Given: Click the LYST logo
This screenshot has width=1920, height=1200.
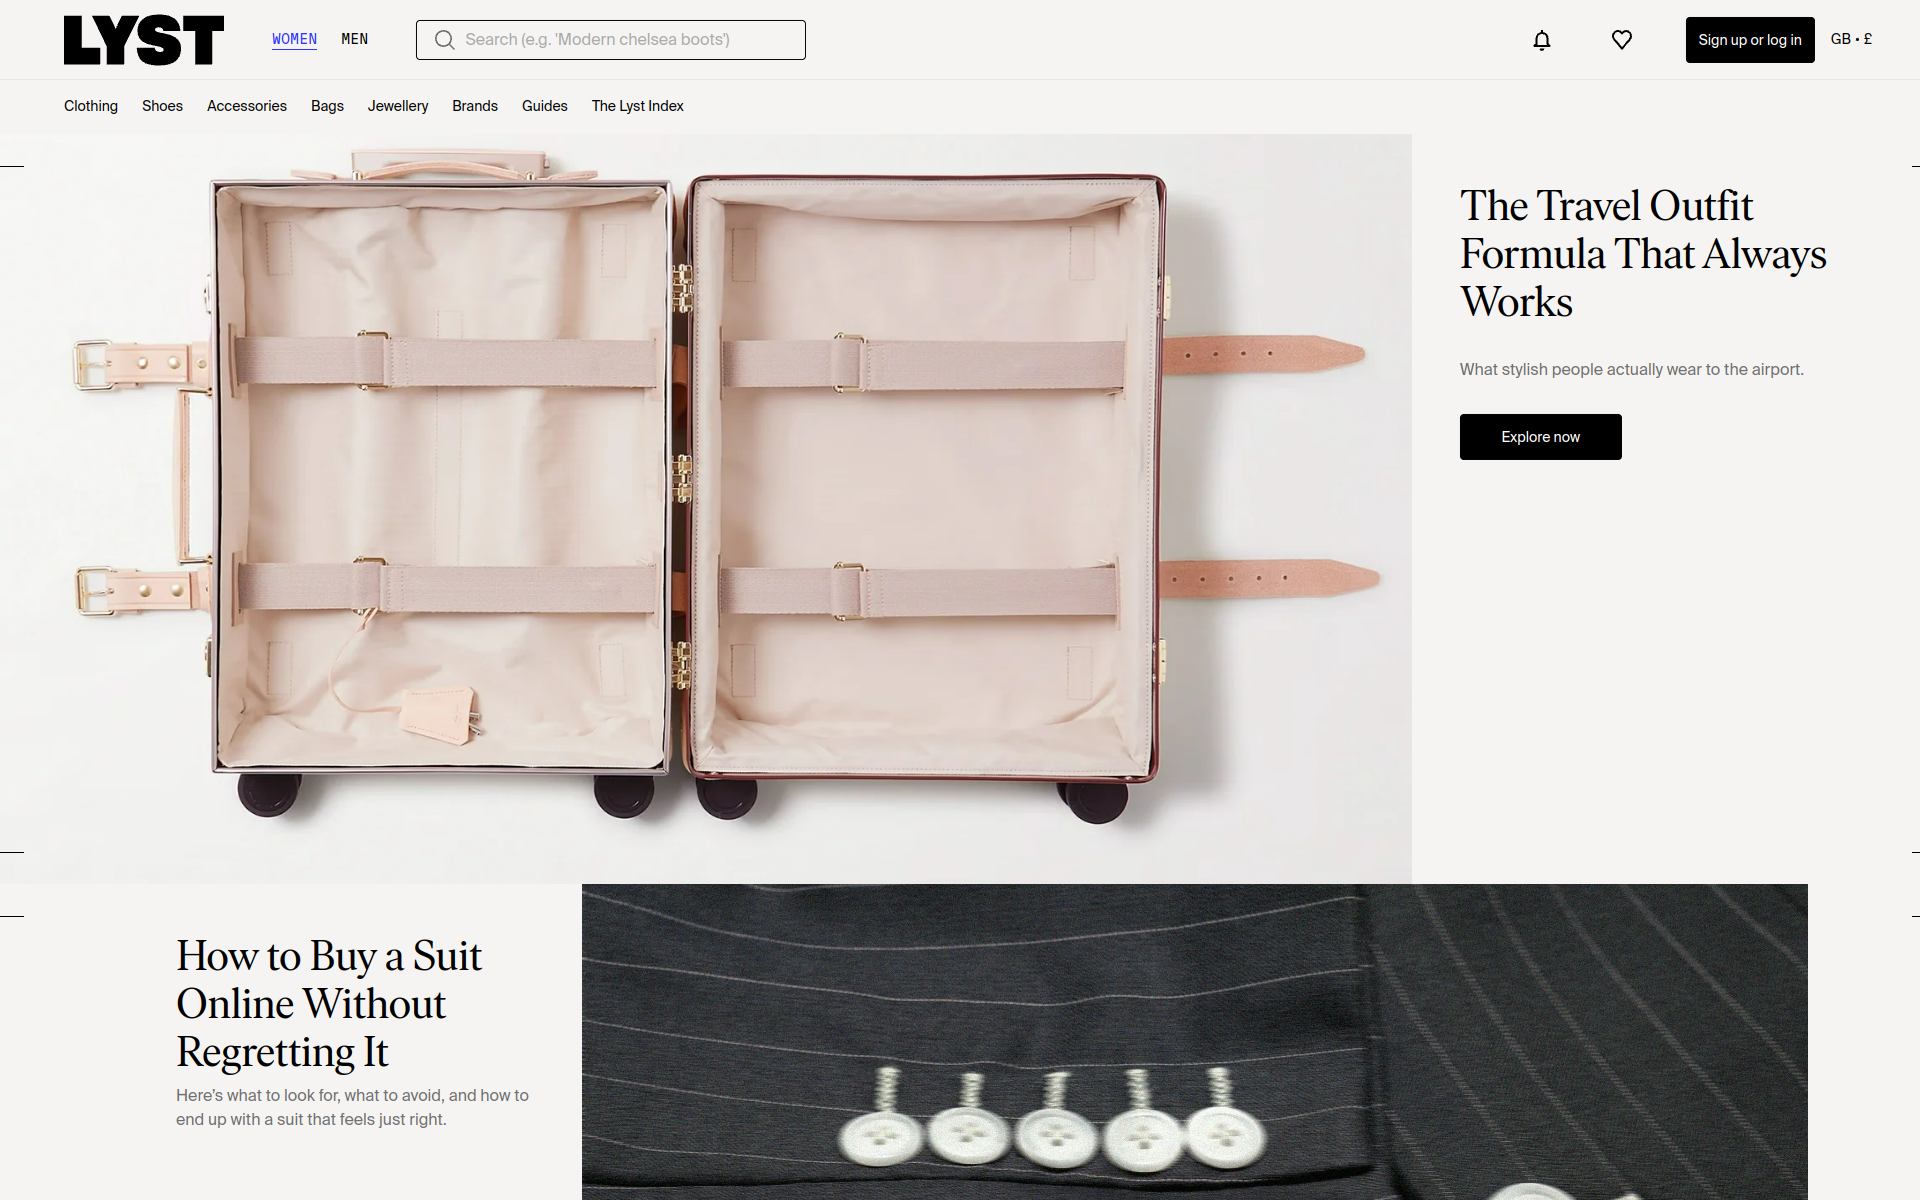Looking at the screenshot, I should pyautogui.click(x=144, y=40).
